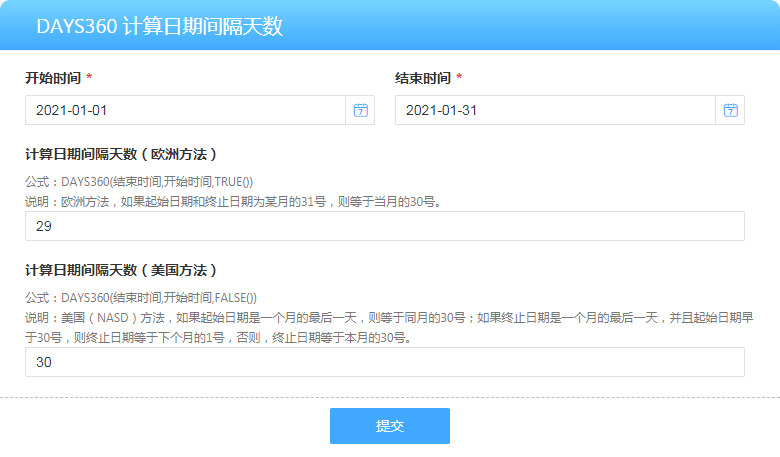Click the 欧洲方法 section heading
The height and width of the screenshot is (457, 780).
point(121,155)
